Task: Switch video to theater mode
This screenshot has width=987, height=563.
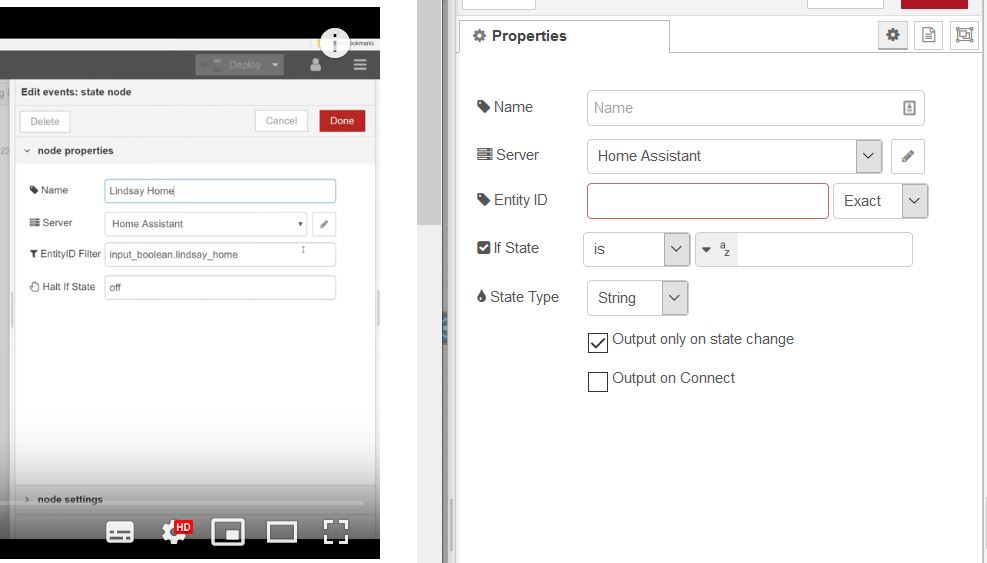Action: [x=282, y=532]
